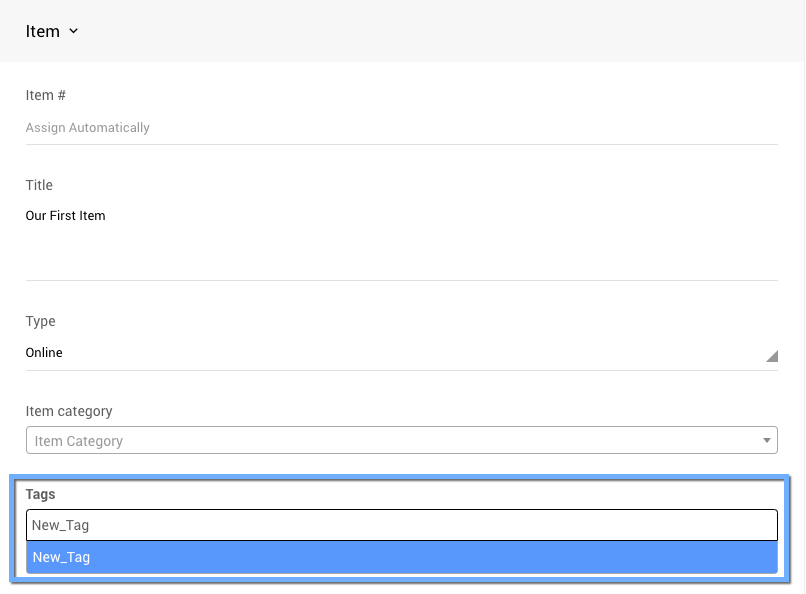Click the Our First Item title text
The height and width of the screenshot is (594, 806).
click(65, 216)
